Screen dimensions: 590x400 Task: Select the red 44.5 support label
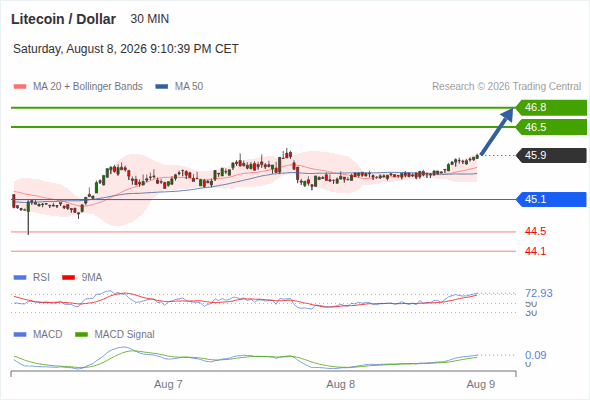click(535, 231)
